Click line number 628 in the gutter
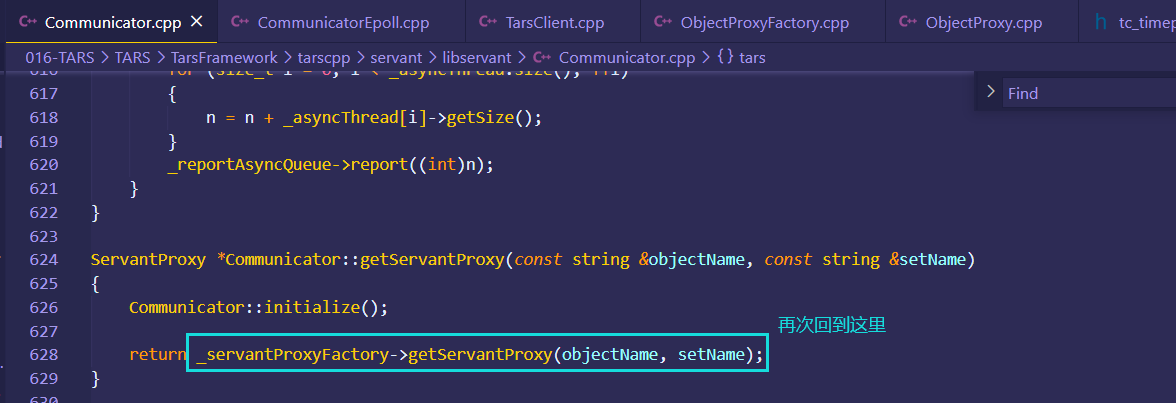 pos(44,355)
